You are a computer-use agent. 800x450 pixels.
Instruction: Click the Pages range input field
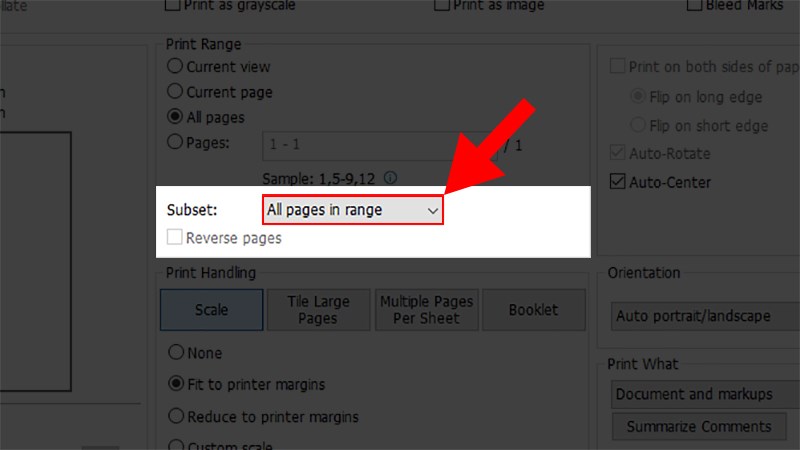click(380, 146)
